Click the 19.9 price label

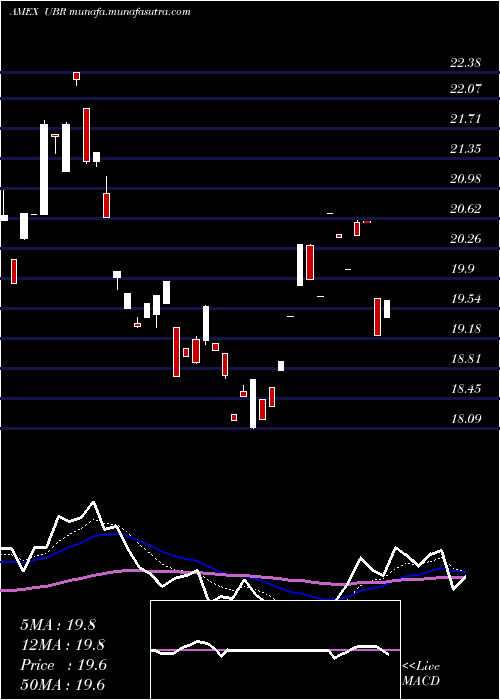click(x=462, y=269)
